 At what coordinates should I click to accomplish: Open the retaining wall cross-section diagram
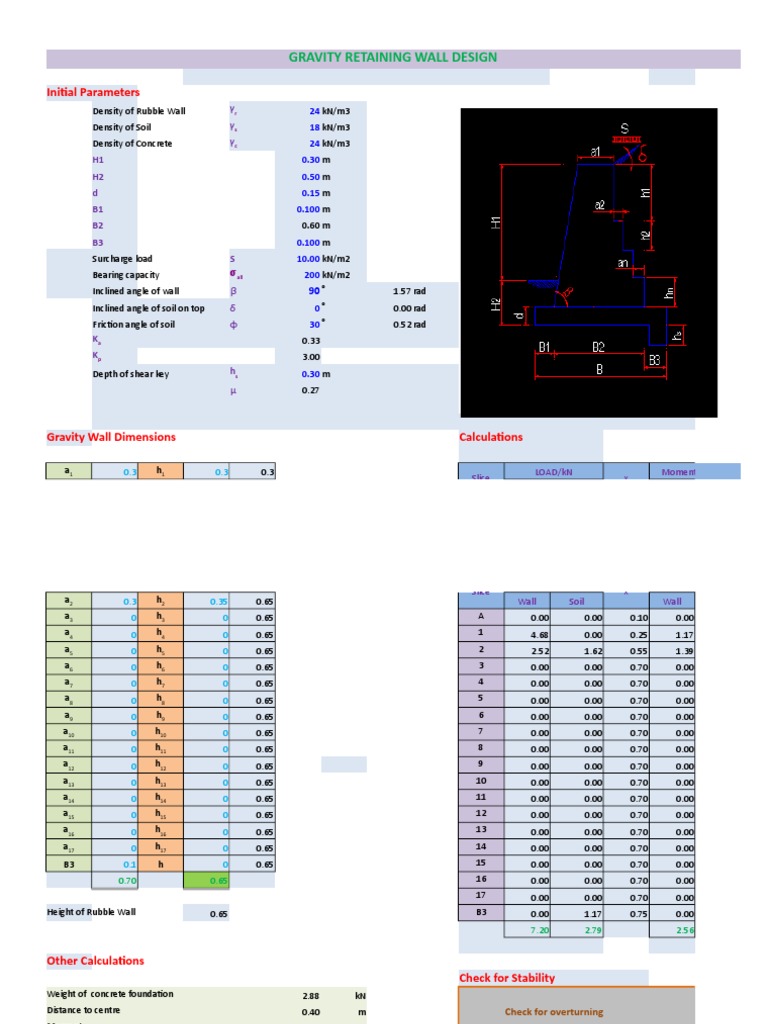click(588, 263)
